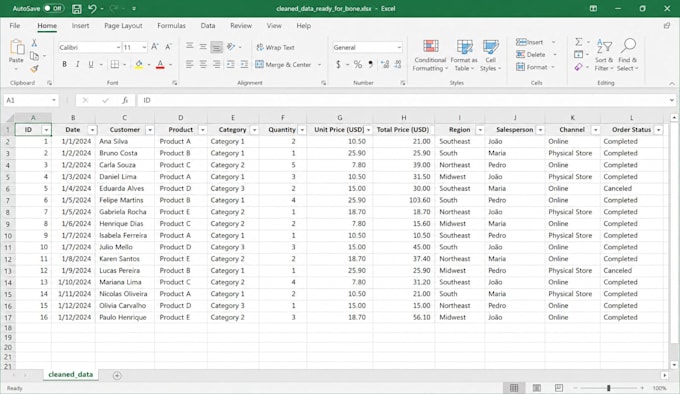The width and height of the screenshot is (680, 394).
Task: Apply Percent Style format
Action: (x=357, y=65)
